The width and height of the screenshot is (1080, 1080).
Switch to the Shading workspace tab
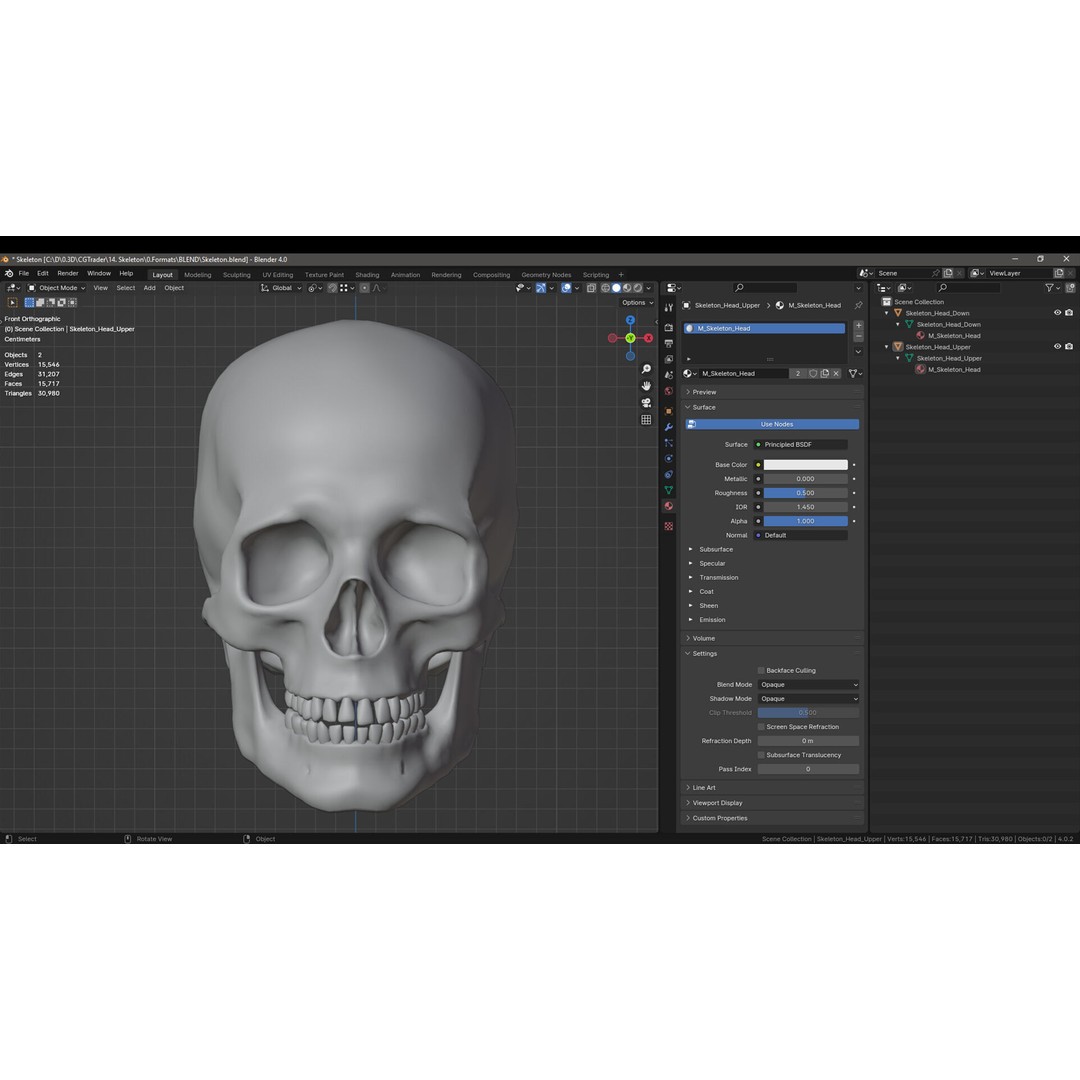coord(367,274)
